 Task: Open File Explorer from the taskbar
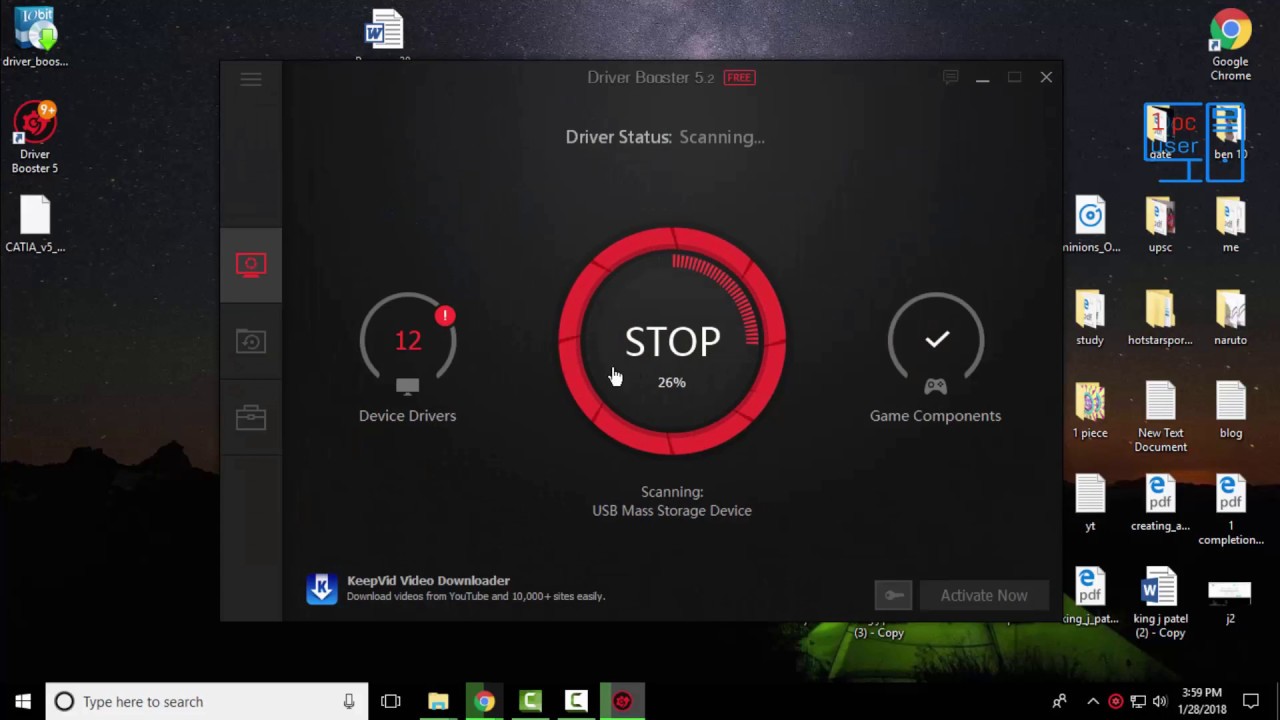[438, 701]
